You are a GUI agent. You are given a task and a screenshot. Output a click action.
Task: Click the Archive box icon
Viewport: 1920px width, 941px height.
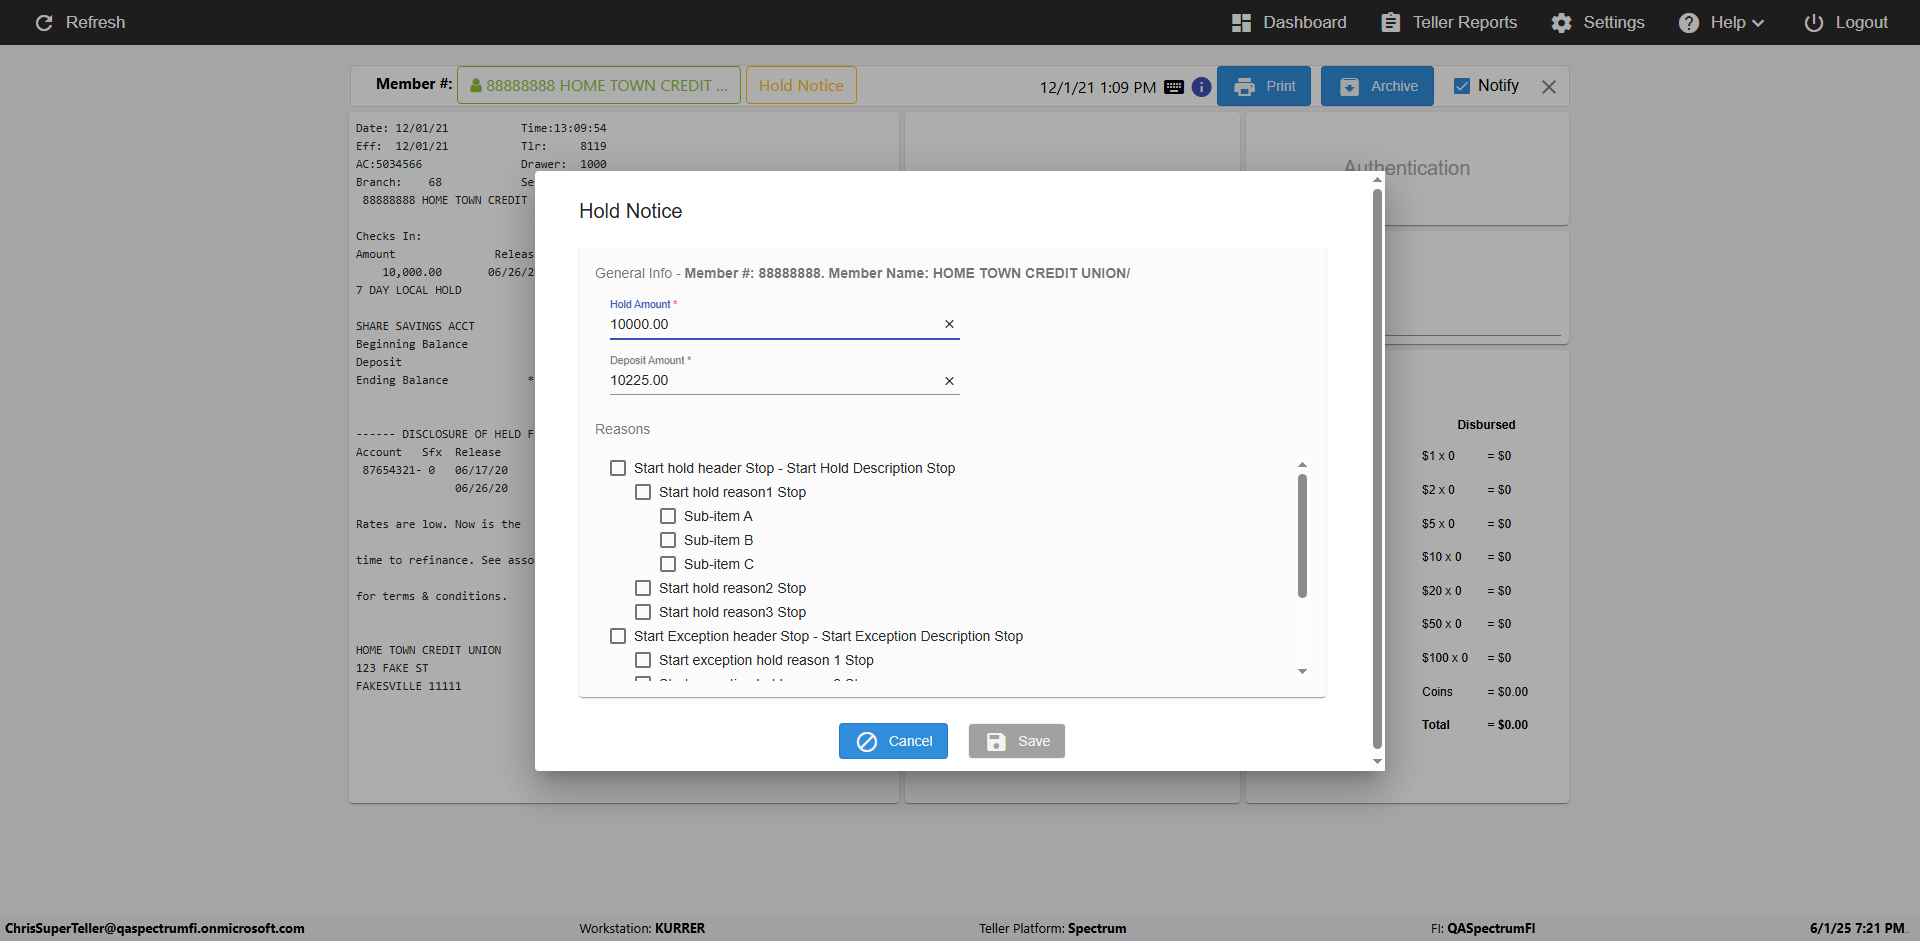1349,87
